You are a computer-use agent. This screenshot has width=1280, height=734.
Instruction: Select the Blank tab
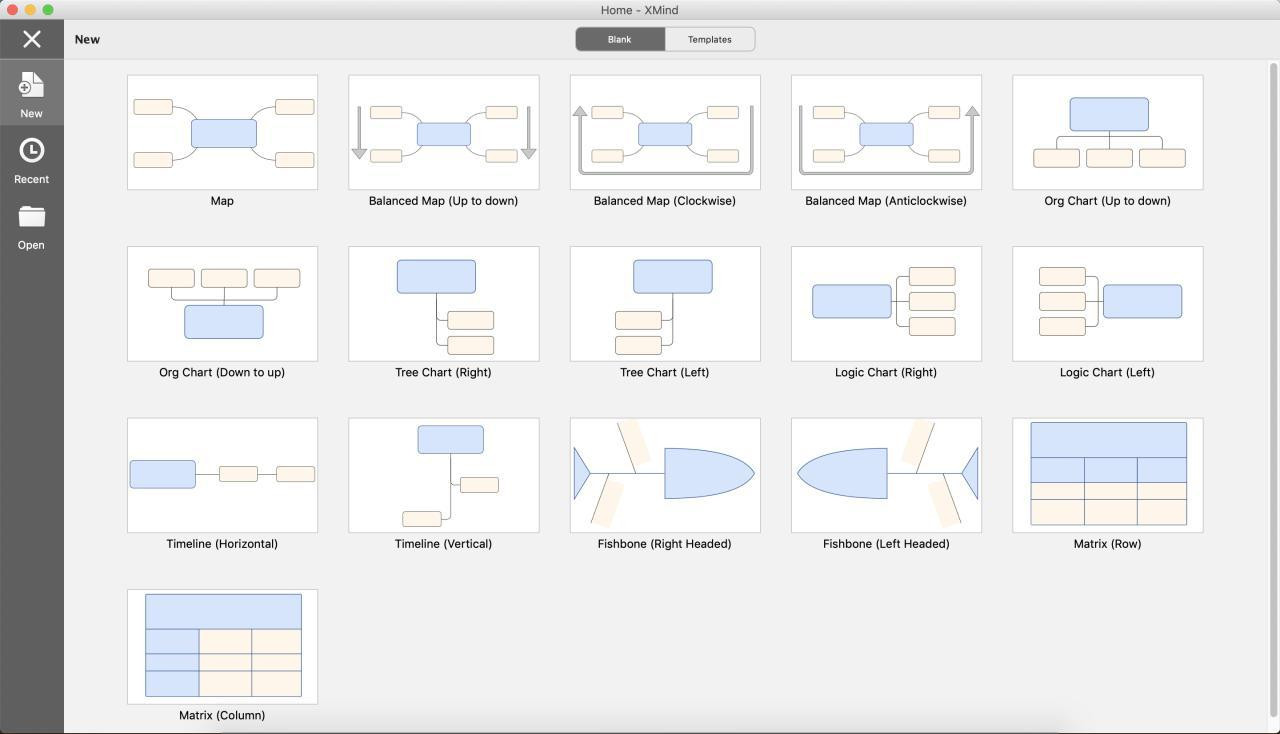(x=619, y=40)
